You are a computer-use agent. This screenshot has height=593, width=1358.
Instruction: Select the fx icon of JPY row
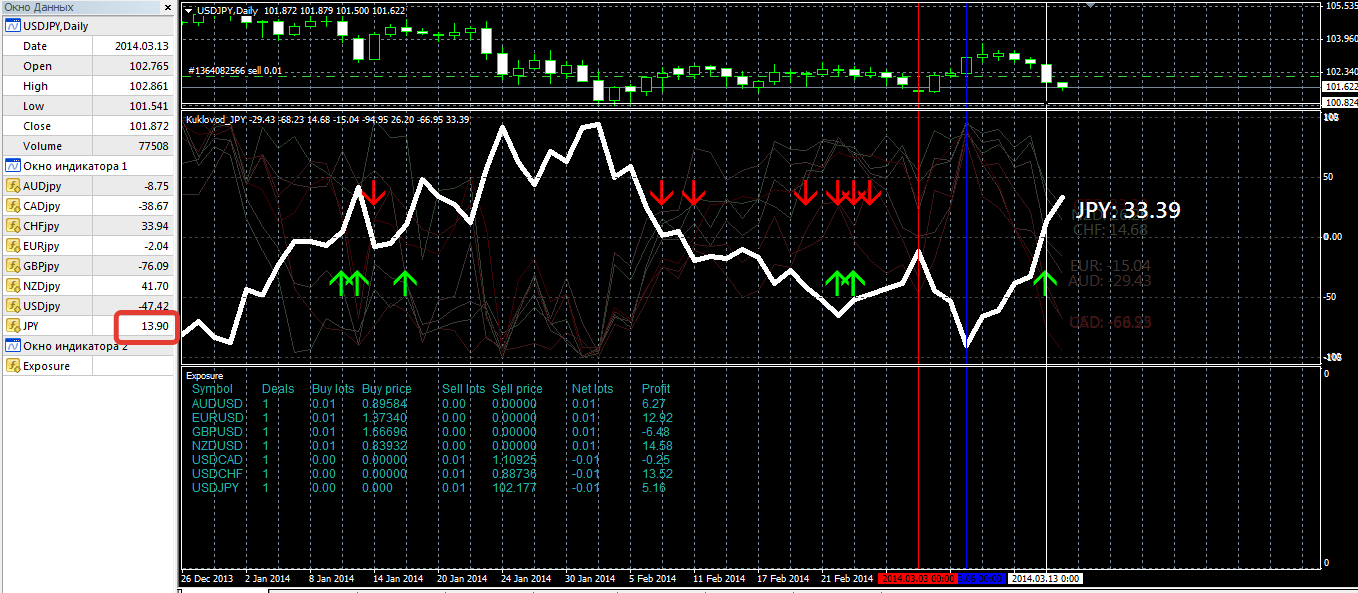13,326
